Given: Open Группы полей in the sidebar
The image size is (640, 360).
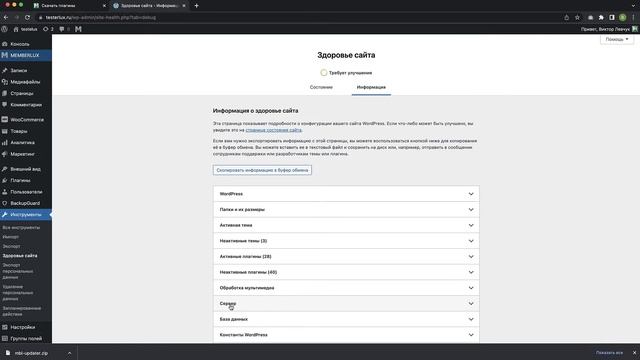Looking at the screenshot, I should tap(26, 338).
